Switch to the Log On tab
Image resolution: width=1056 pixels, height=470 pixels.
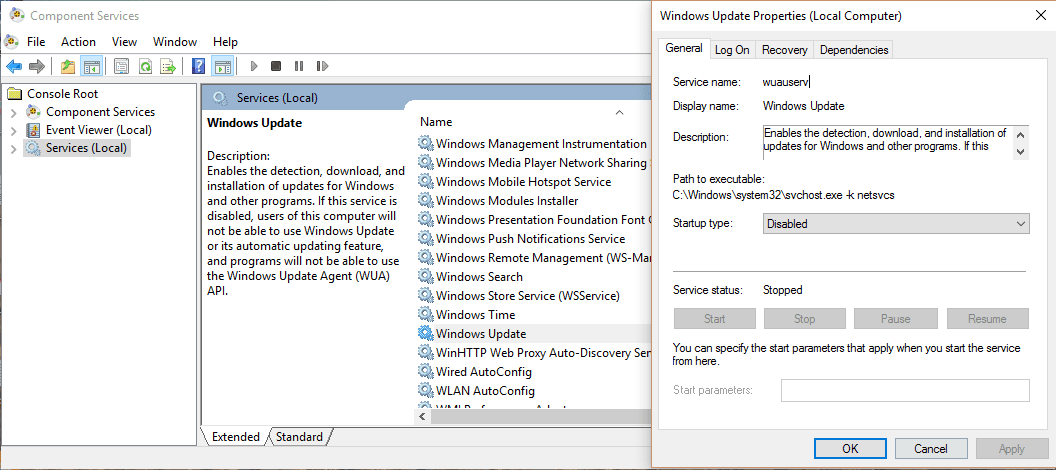732,49
